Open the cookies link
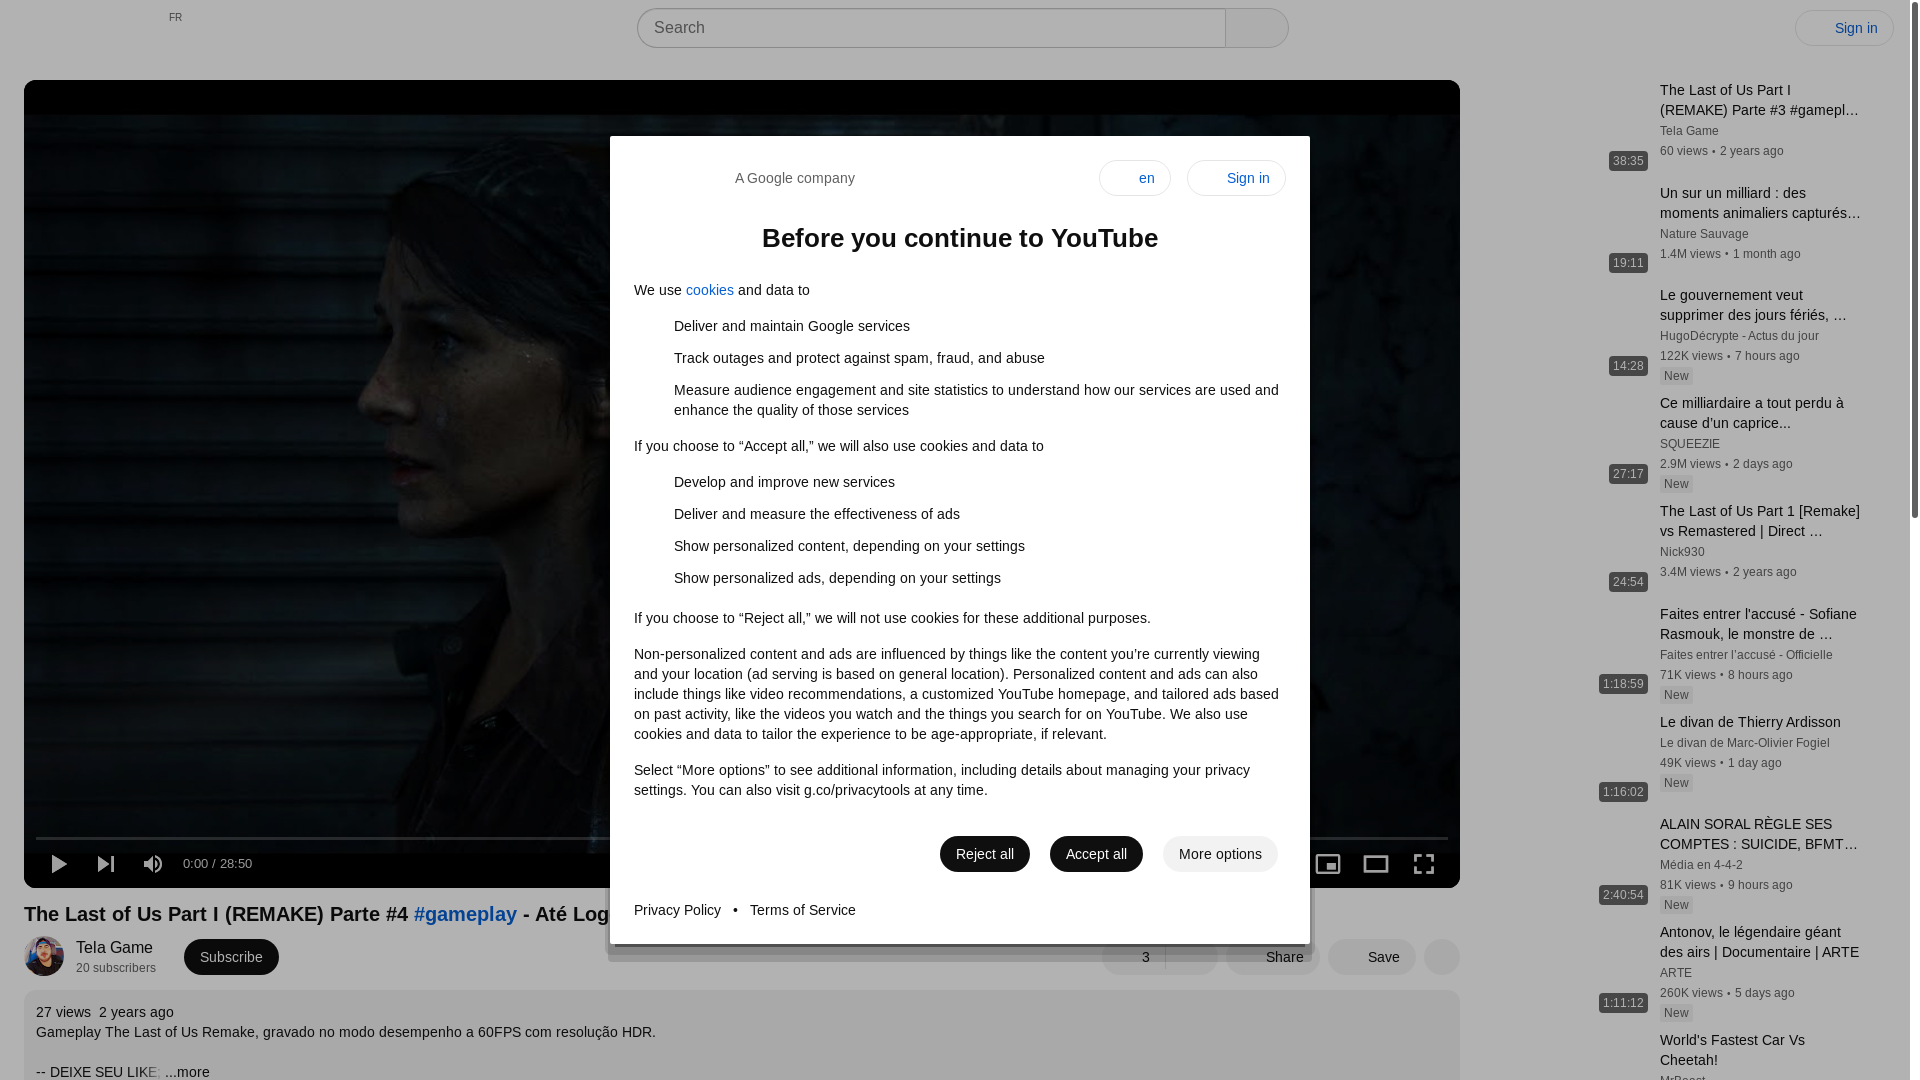 point(710,290)
